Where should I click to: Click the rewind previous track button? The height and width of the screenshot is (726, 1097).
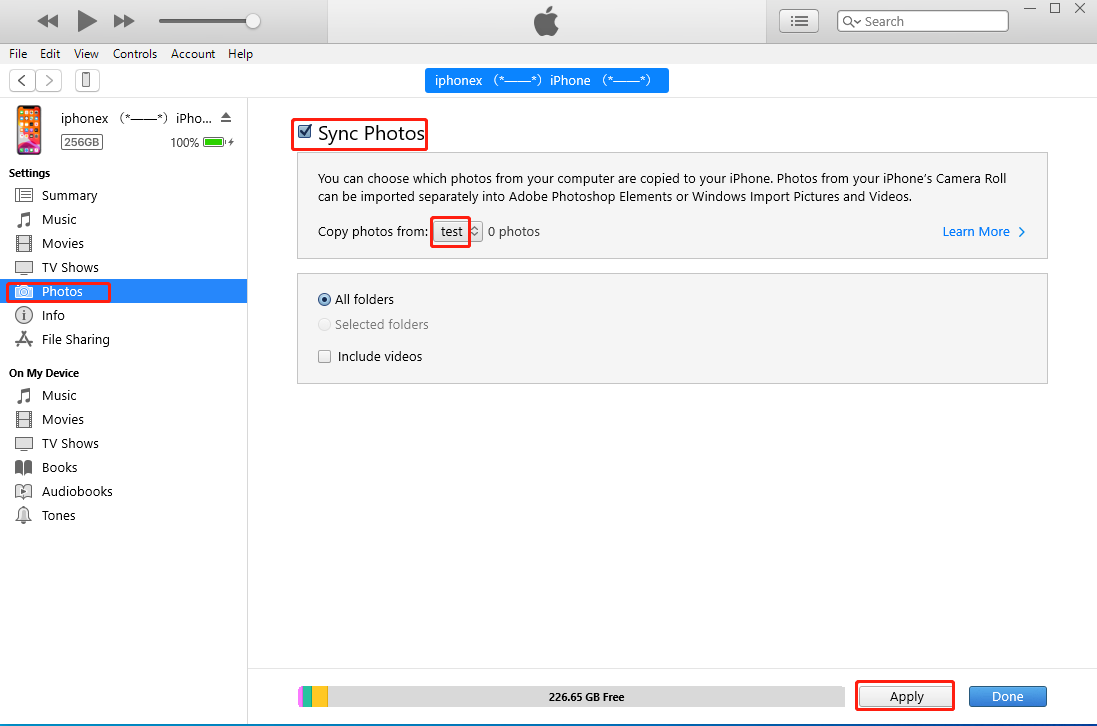click(x=48, y=21)
